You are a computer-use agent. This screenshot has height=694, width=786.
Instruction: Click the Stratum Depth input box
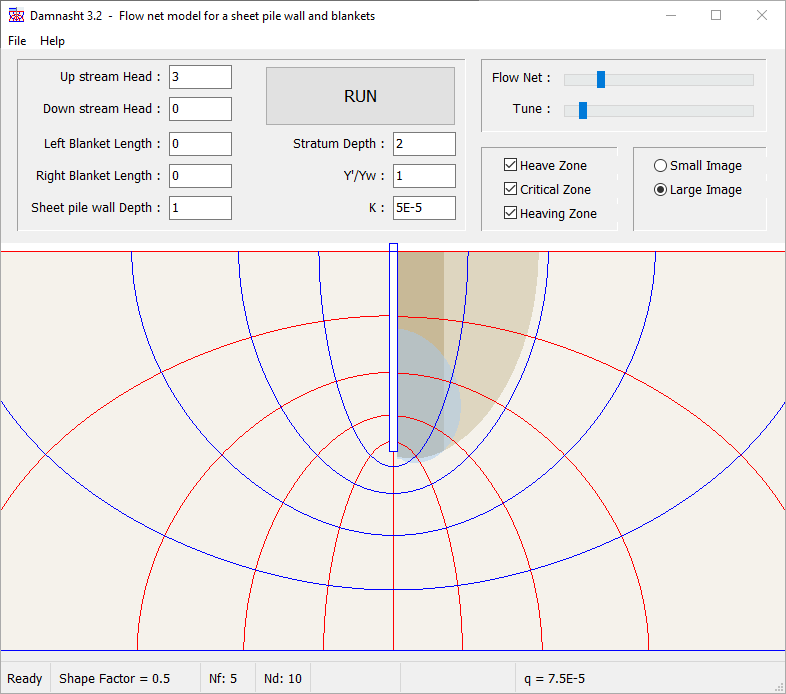coord(424,144)
